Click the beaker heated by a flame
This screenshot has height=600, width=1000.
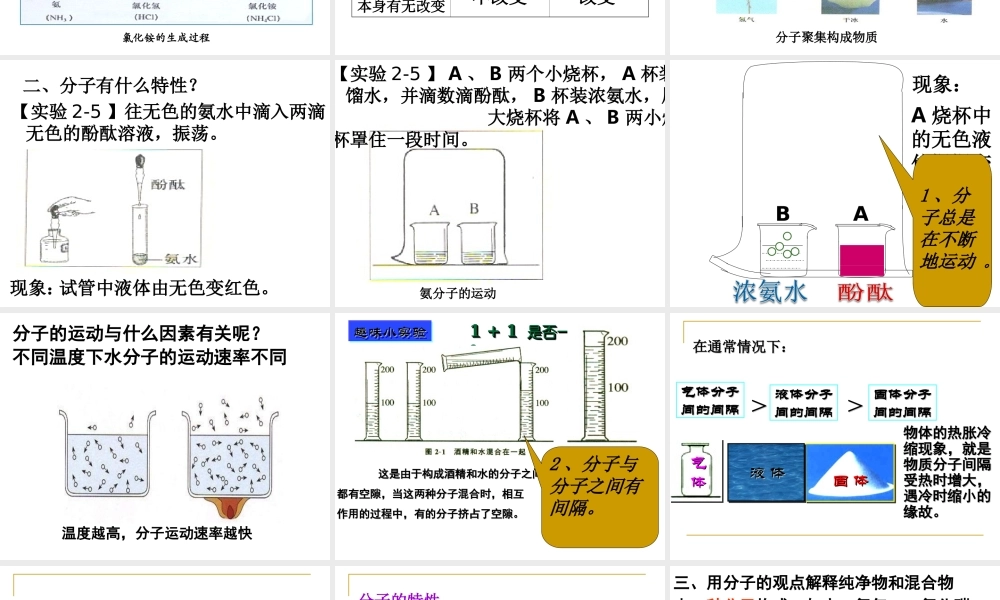[230, 458]
